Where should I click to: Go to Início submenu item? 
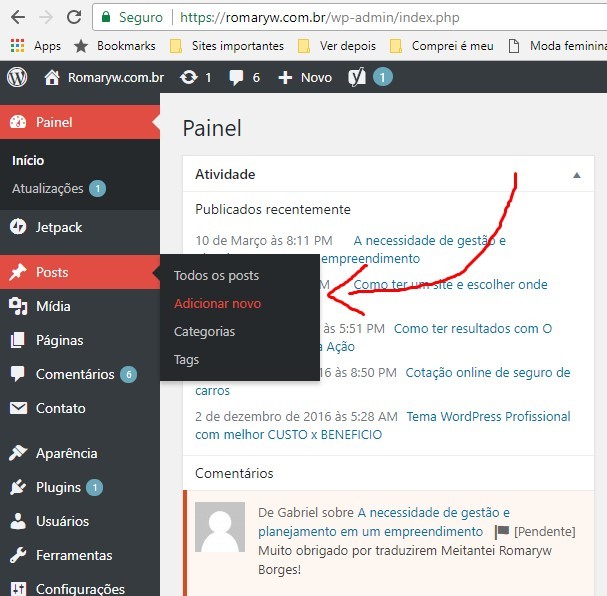[28, 160]
